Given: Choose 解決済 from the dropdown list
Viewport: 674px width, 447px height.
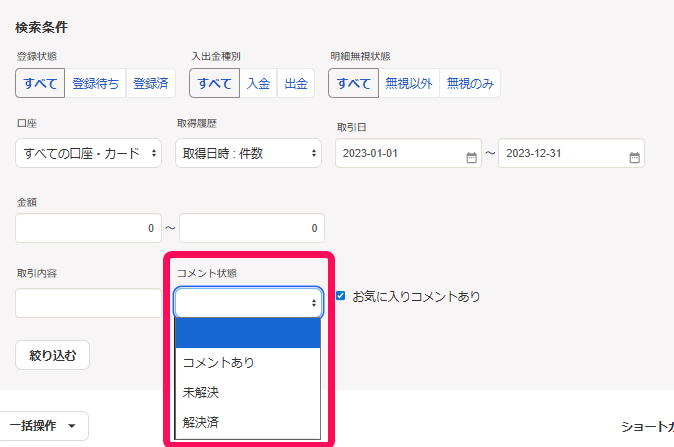Looking at the screenshot, I should point(248,423).
